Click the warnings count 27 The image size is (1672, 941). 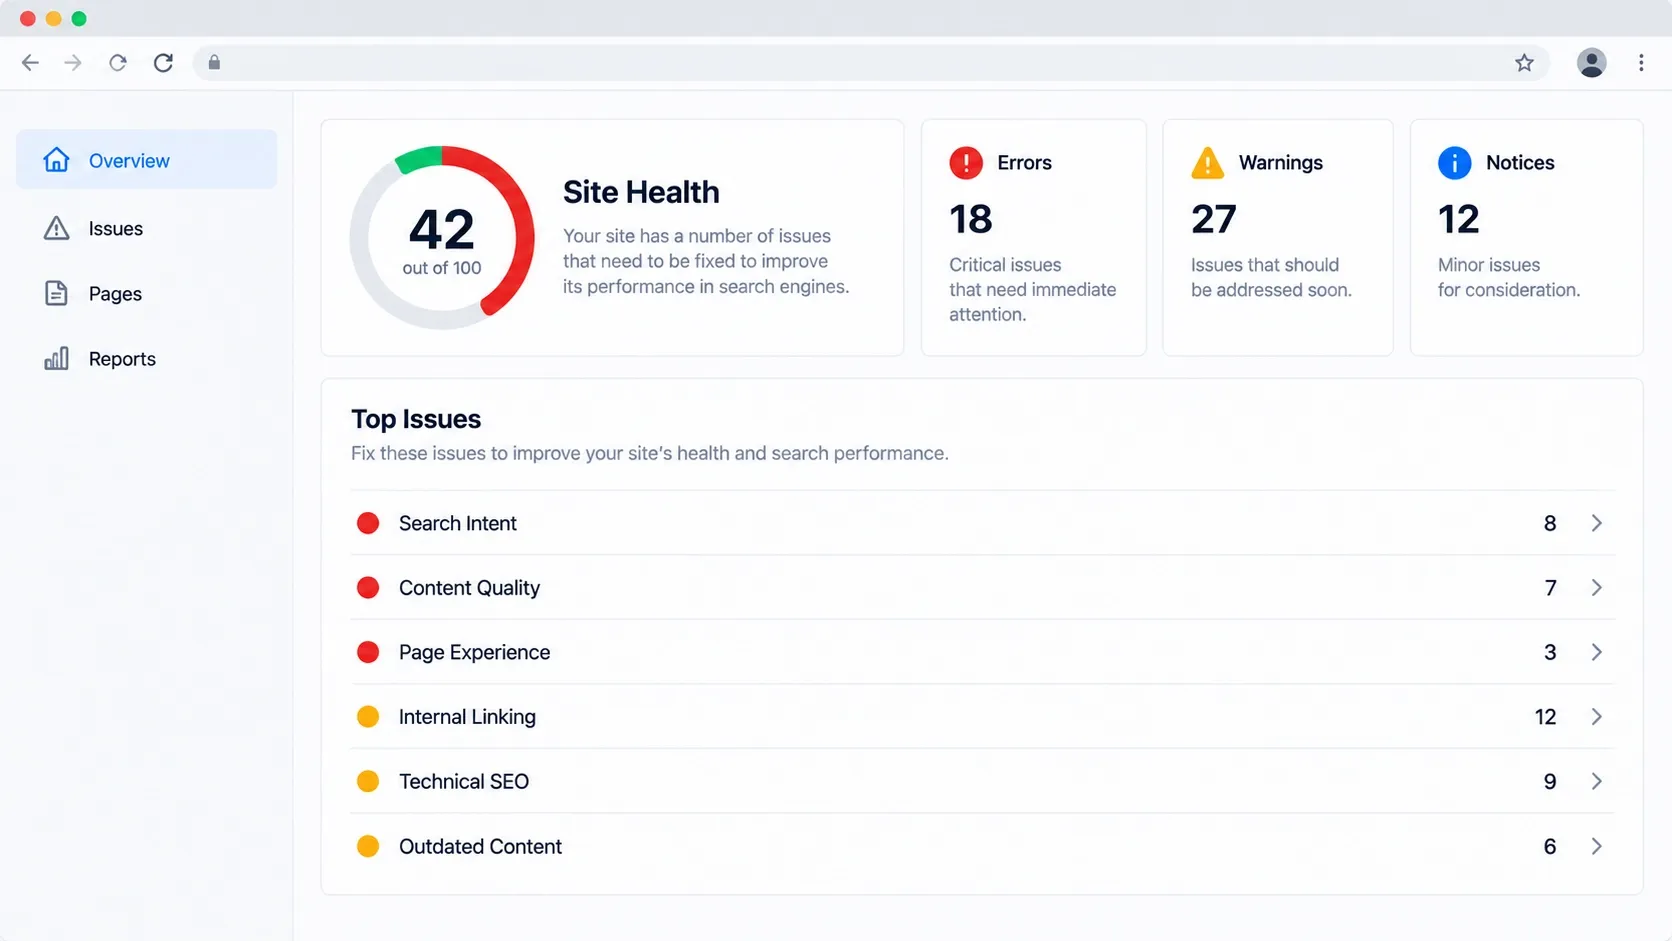pyautogui.click(x=1214, y=219)
